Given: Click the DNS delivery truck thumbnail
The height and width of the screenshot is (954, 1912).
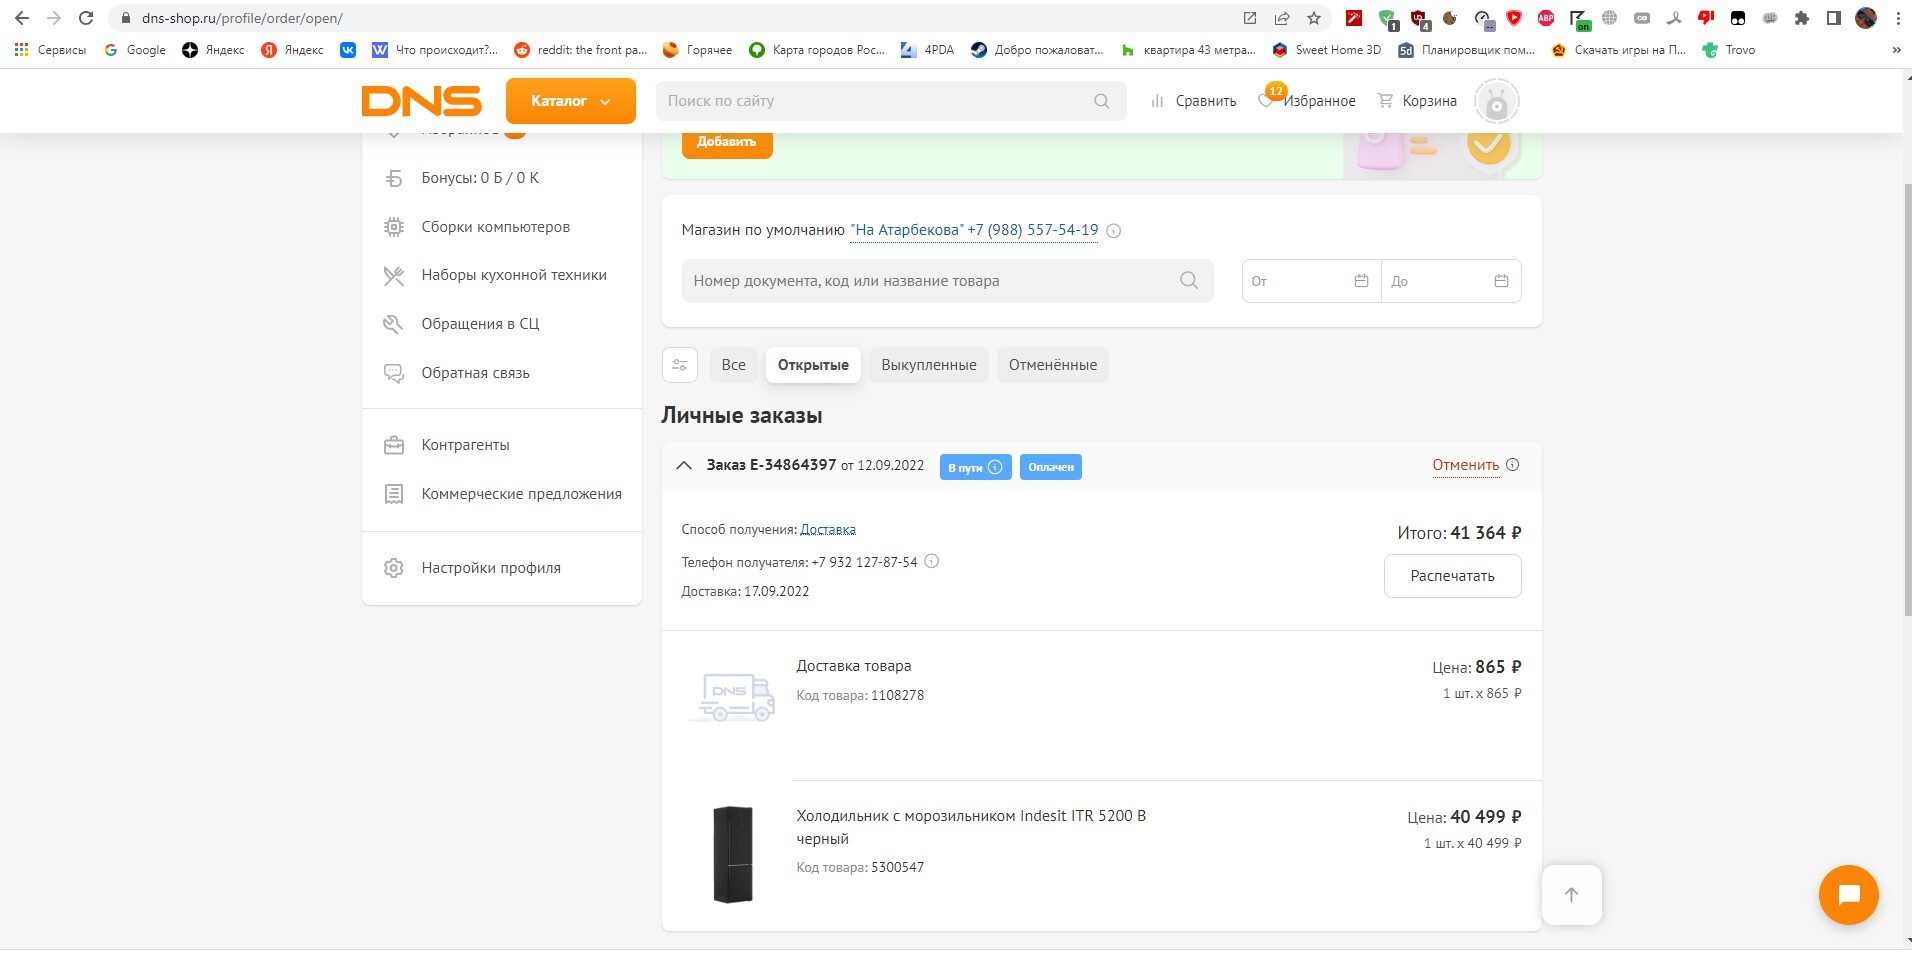Looking at the screenshot, I should pyautogui.click(x=732, y=697).
